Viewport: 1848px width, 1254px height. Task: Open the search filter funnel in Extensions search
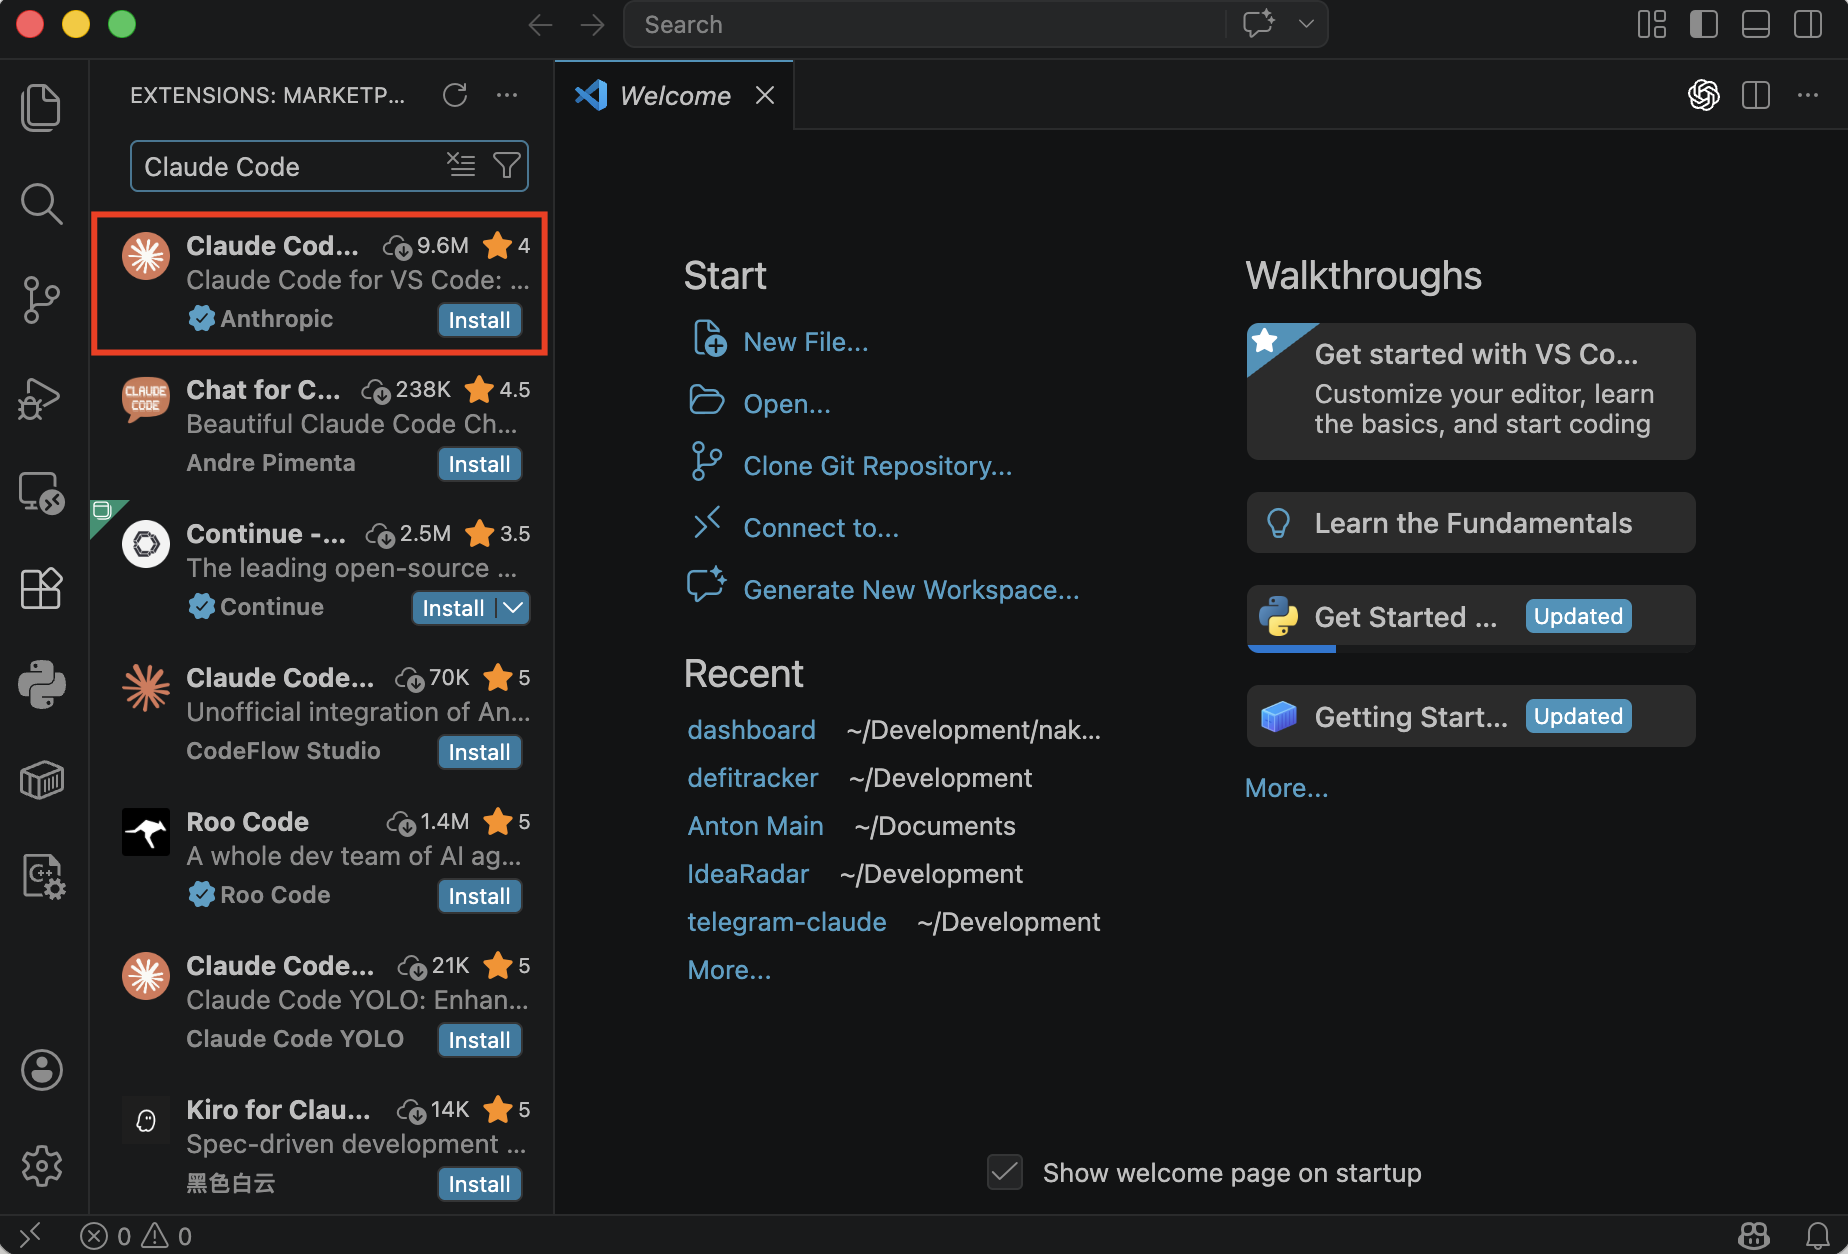pos(507,165)
